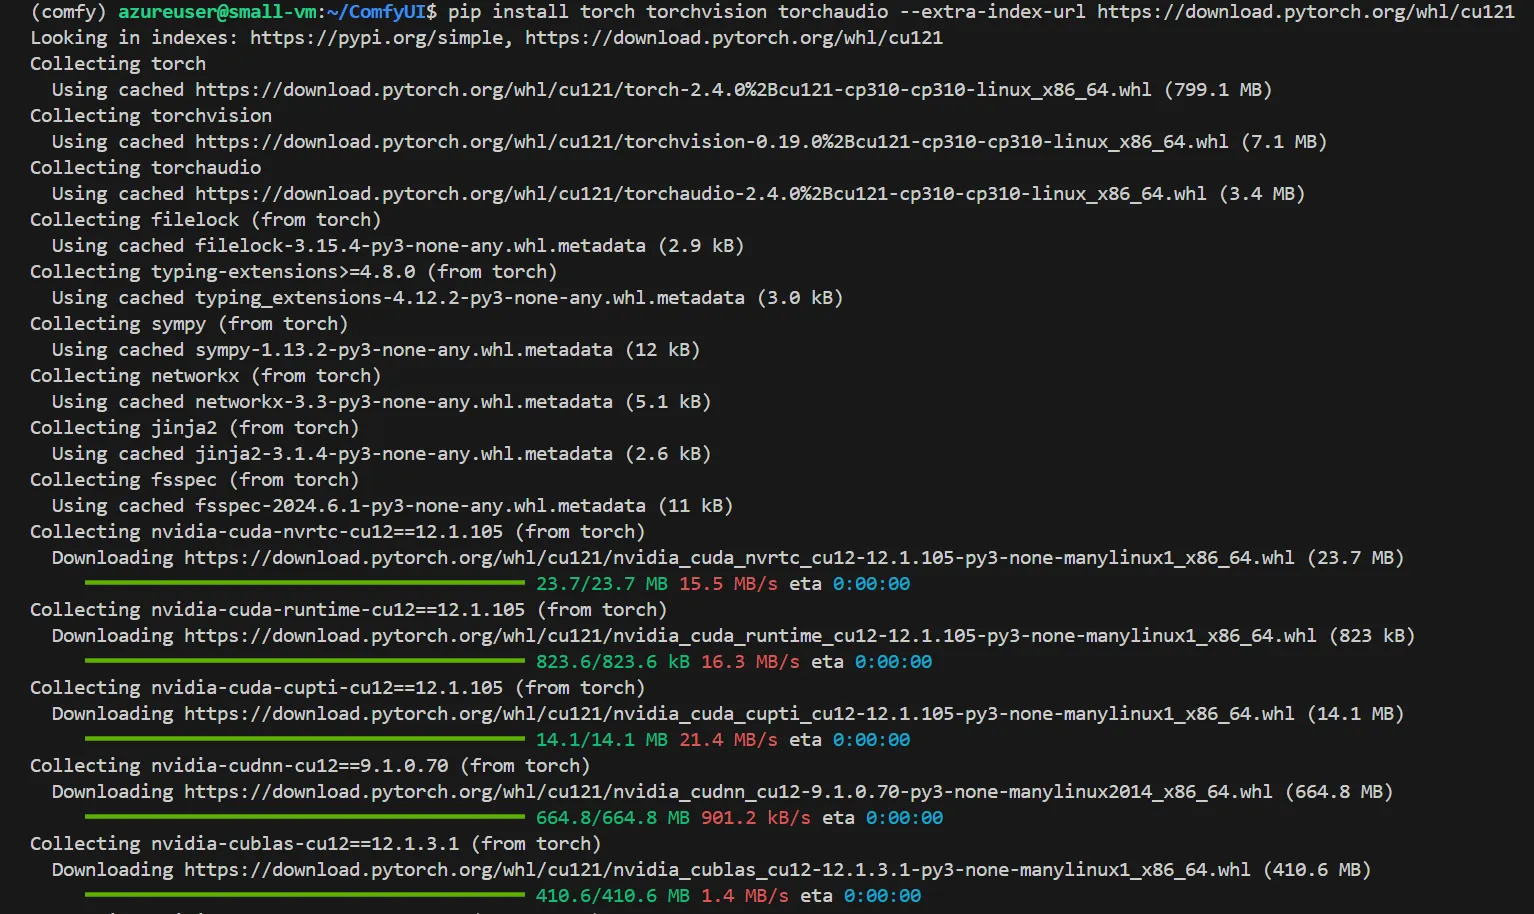
Task: Open the torchvision-0.19.0 wheel URL
Action: click(712, 142)
